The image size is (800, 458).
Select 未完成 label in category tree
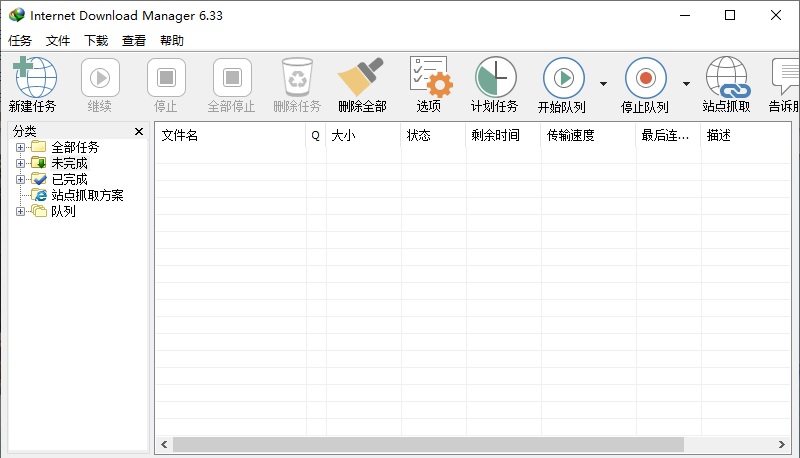pyautogui.click(x=69, y=163)
